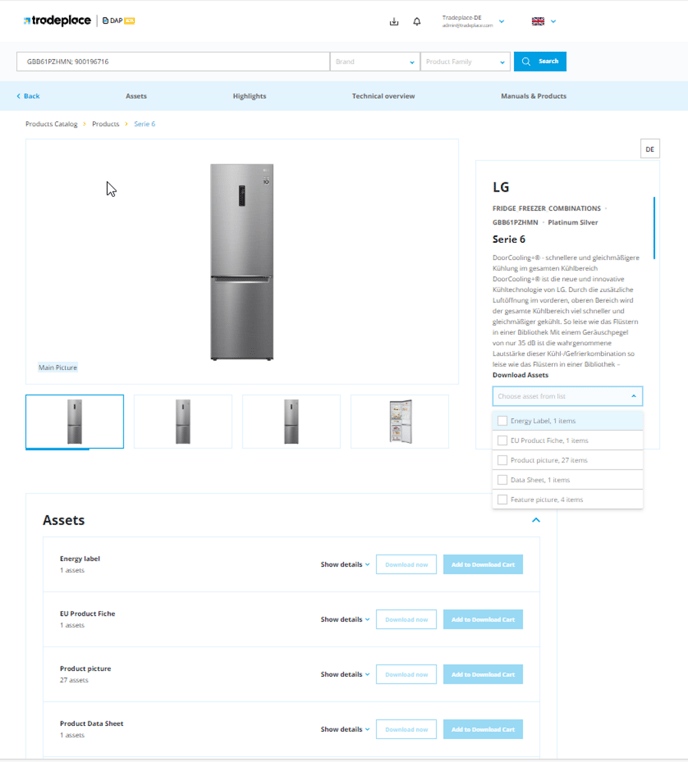The image size is (688, 762).
Task: Click the Serie 6 breadcrumb
Action: pyautogui.click(x=145, y=124)
